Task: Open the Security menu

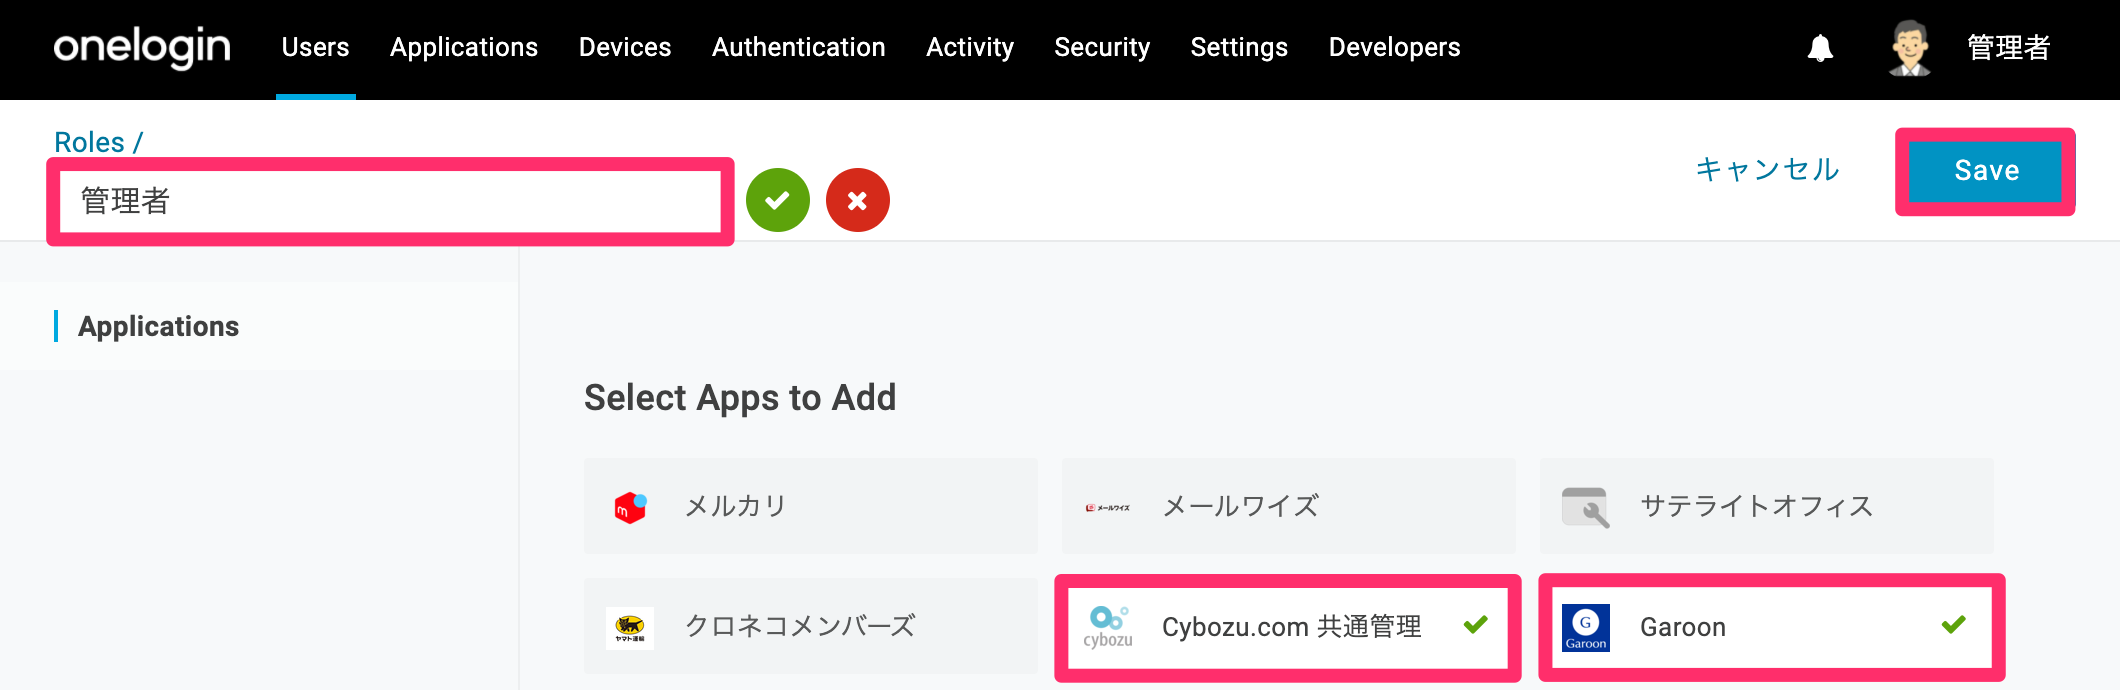Action: 1102,47
